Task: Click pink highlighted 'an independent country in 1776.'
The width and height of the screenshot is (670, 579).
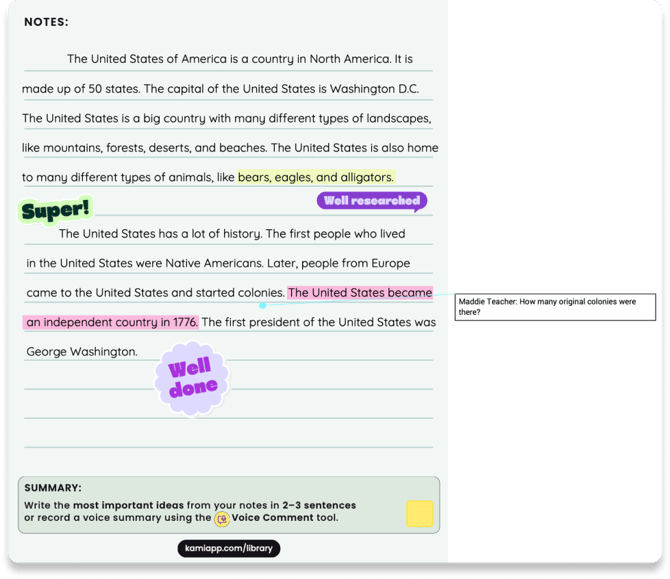Action: 111,322
